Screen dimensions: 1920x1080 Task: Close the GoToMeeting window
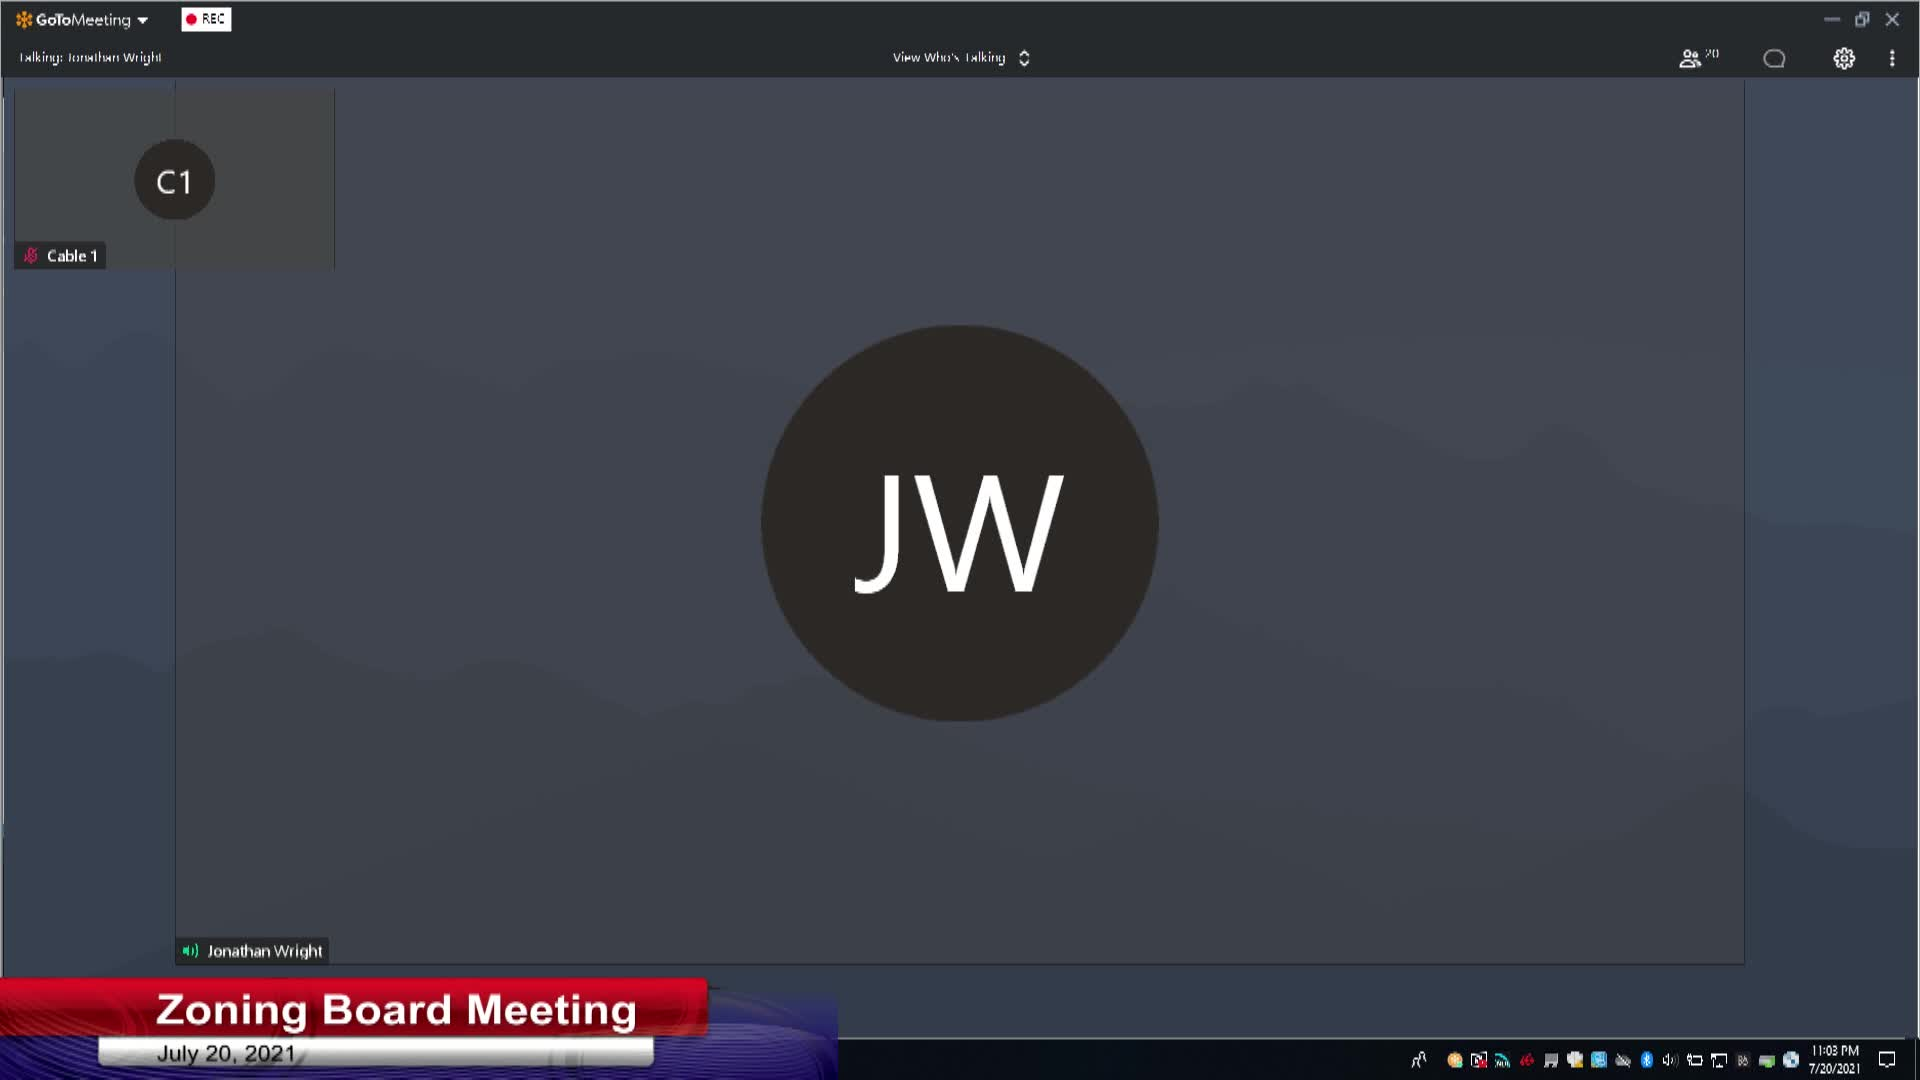[x=1892, y=19]
